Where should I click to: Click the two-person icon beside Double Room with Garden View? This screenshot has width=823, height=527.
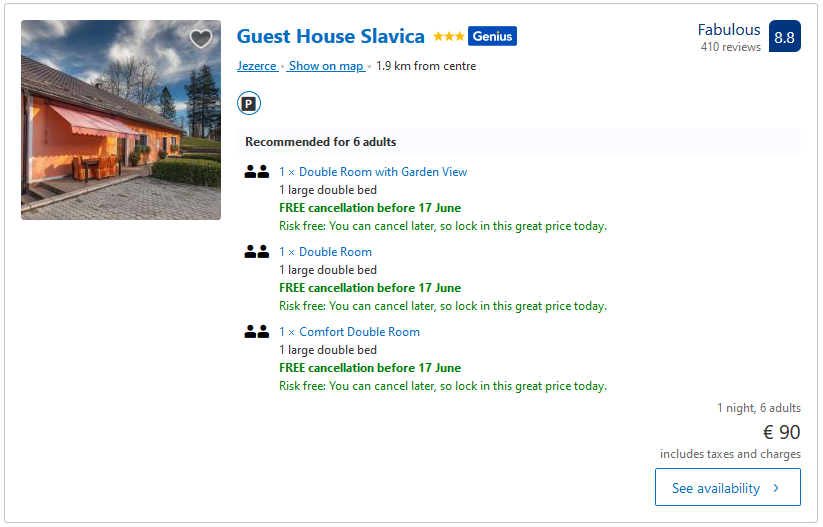[257, 172]
